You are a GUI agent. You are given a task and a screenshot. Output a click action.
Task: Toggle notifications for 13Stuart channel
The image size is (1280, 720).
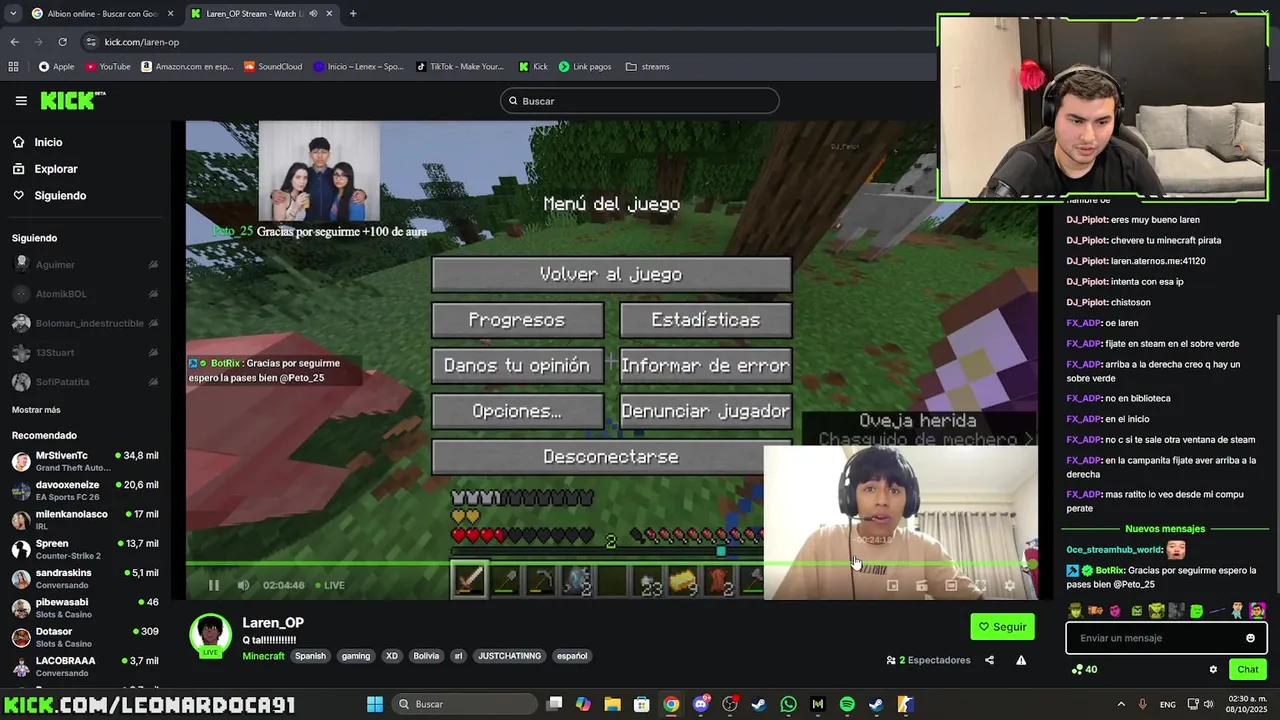pos(153,352)
